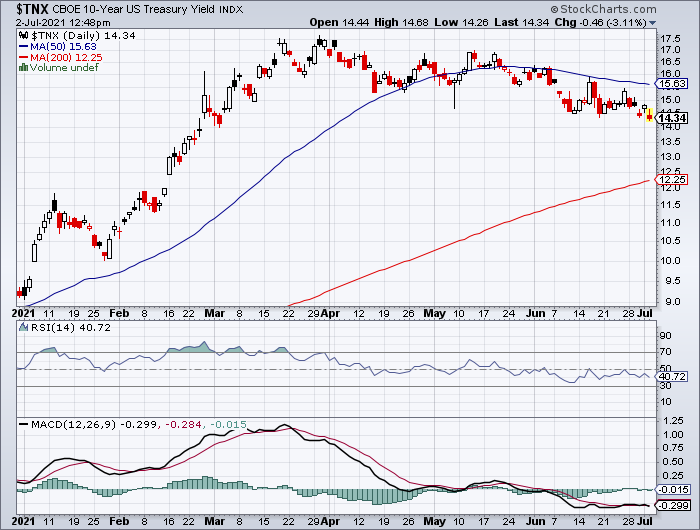Click the -0.284 MACD signal value
700x530 pixels.
click(183, 424)
